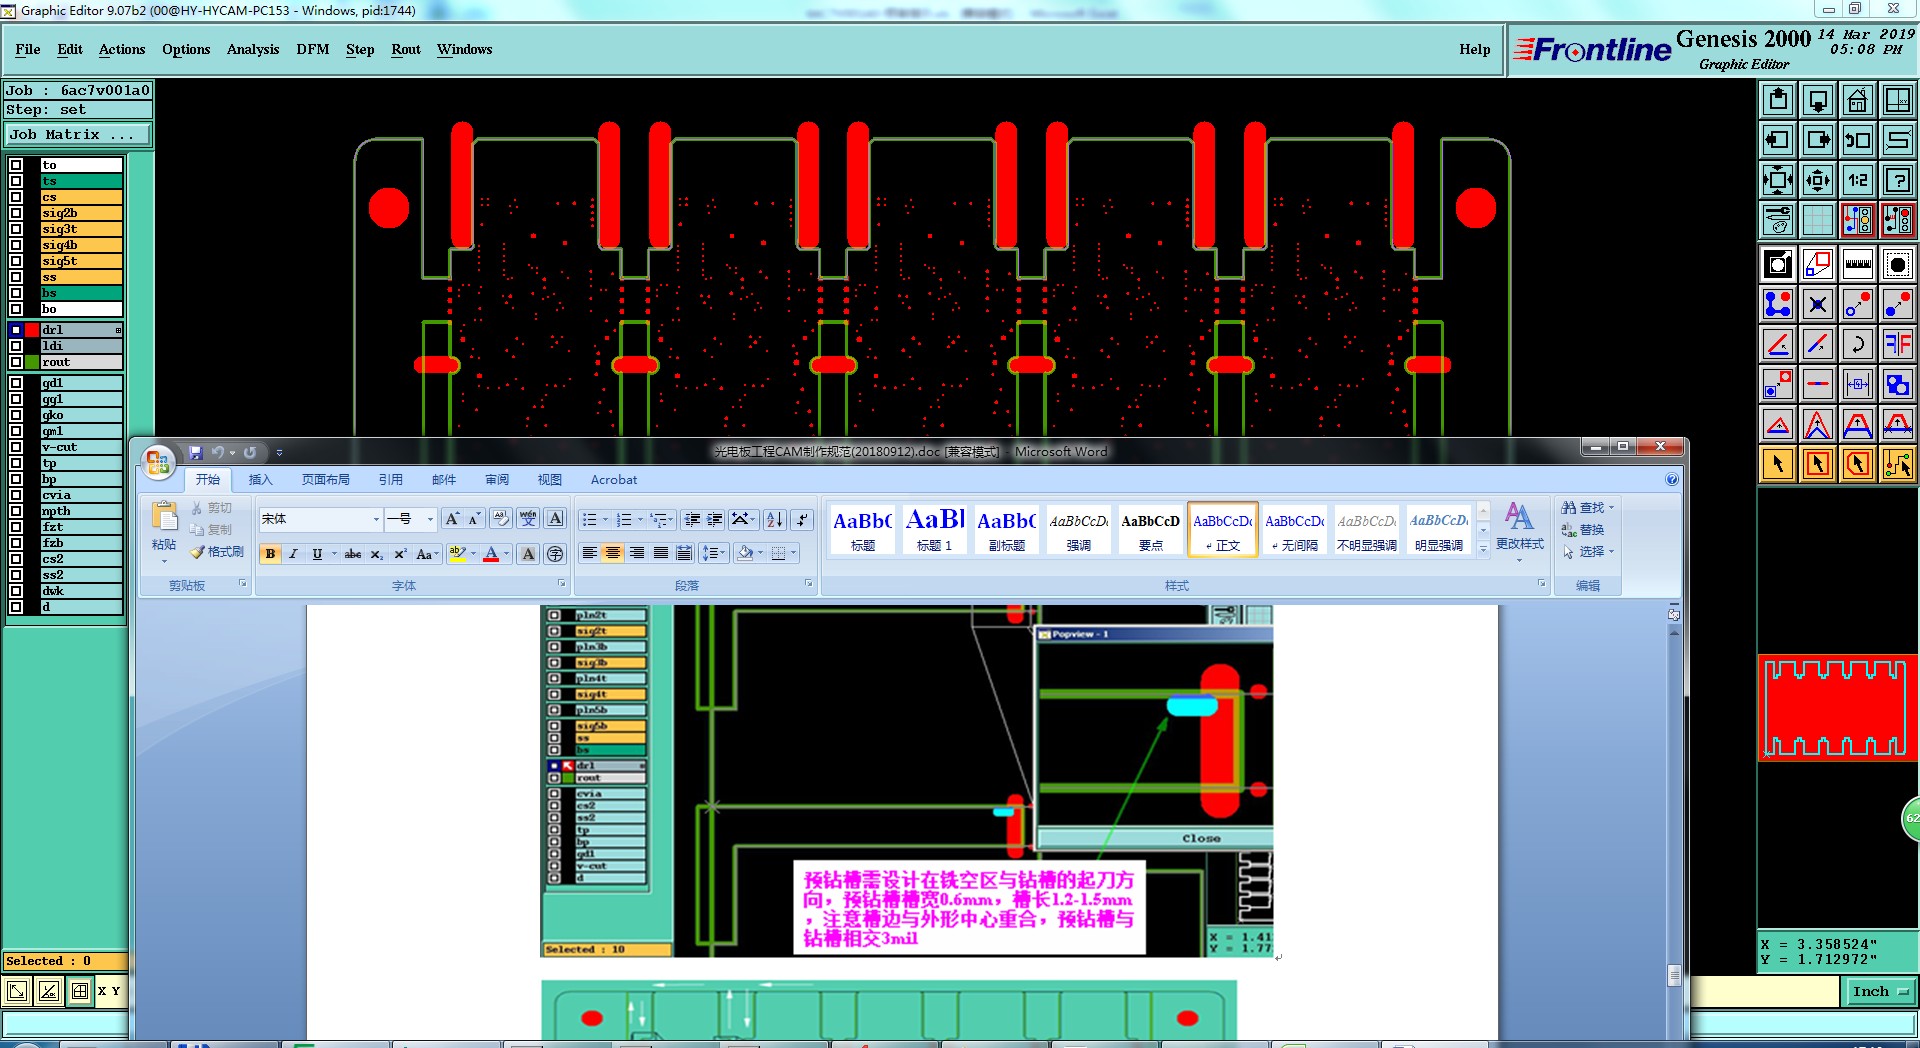Screen dimensions: 1920x1048
Task: Click the home view icon in Genesis toolbar
Action: 1857,100
